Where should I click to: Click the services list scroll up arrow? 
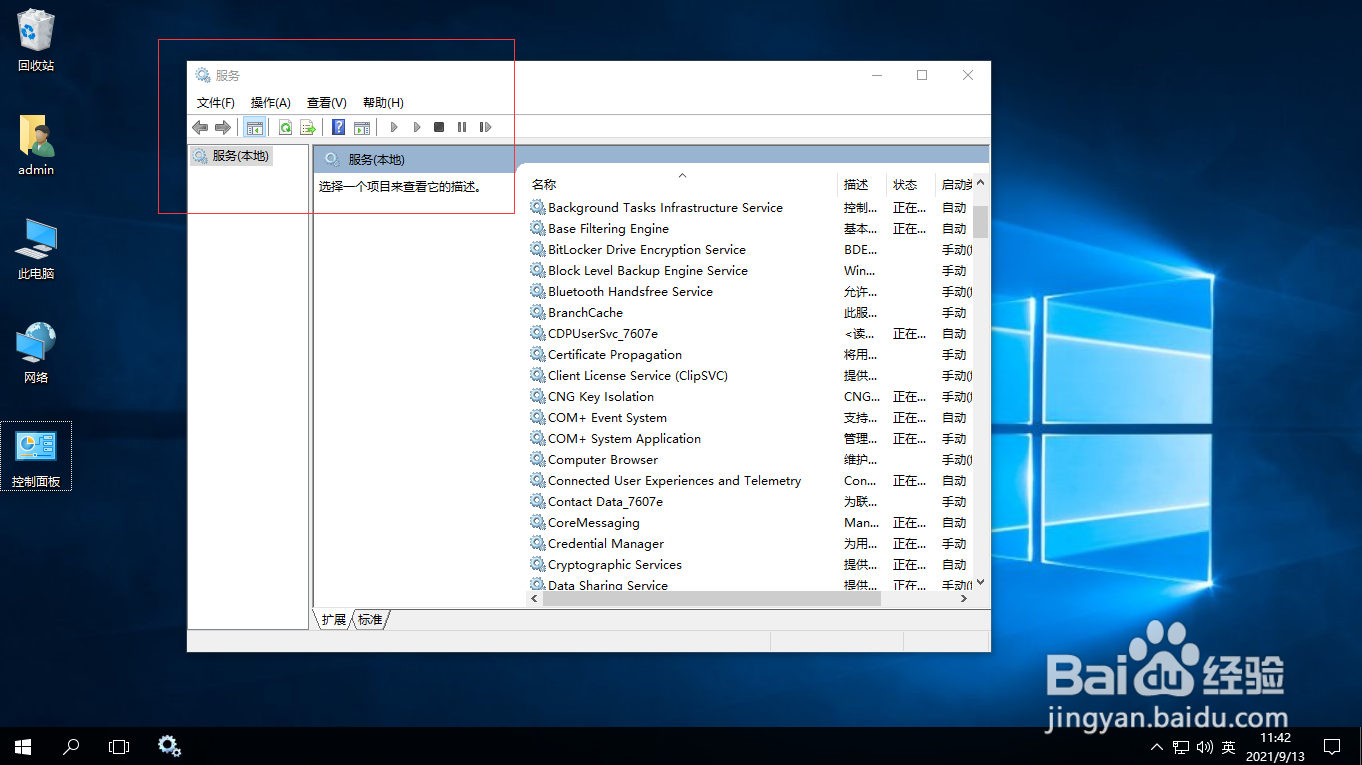[981, 184]
